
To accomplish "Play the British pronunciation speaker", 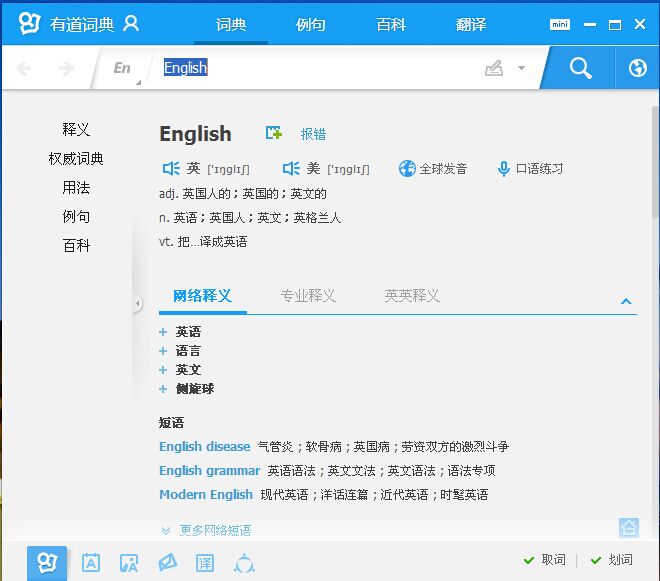I will 170,169.
